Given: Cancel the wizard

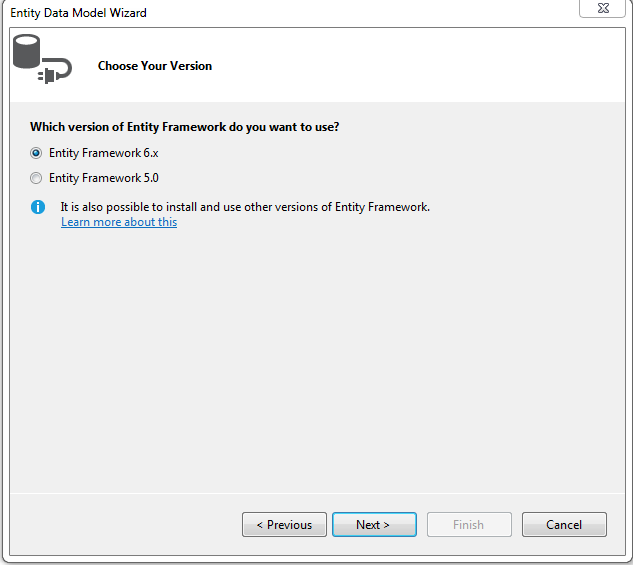Looking at the screenshot, I should click(564, 525).
